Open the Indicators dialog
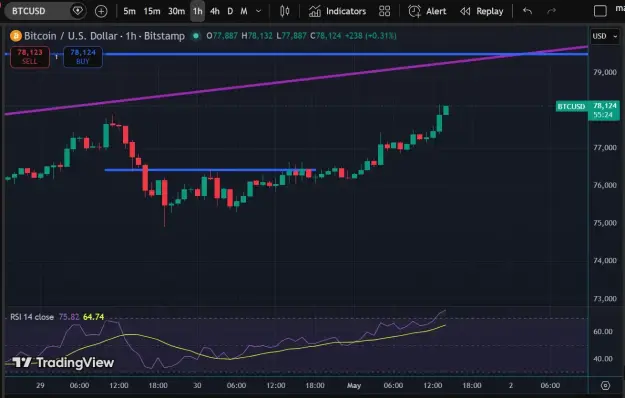Viewport: 625px width, 398px height. click(x=337, y=11)
